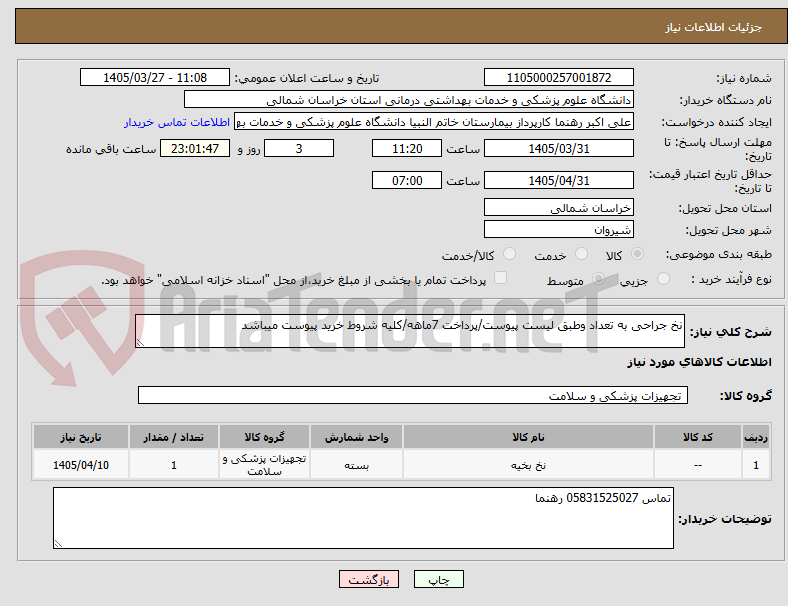
Task: Select the کالا/خدمت radio button
Action: point(510,254)
